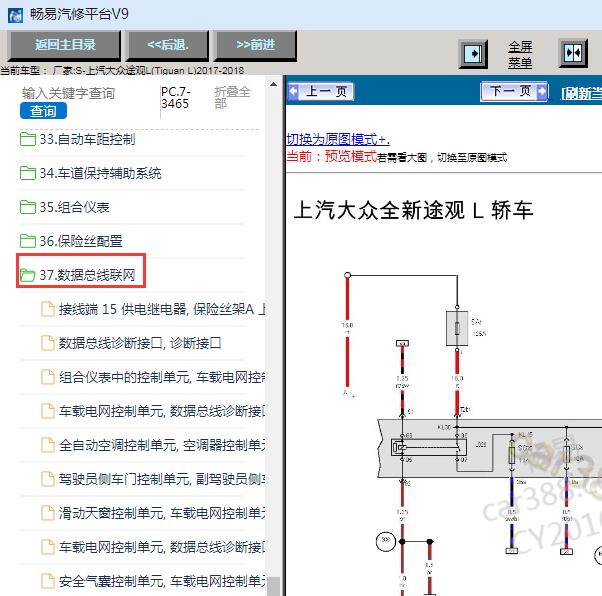Click the collapse-panels double arrow icon
602x596 pixels.
pyautogui.click(x=573, y=53)
